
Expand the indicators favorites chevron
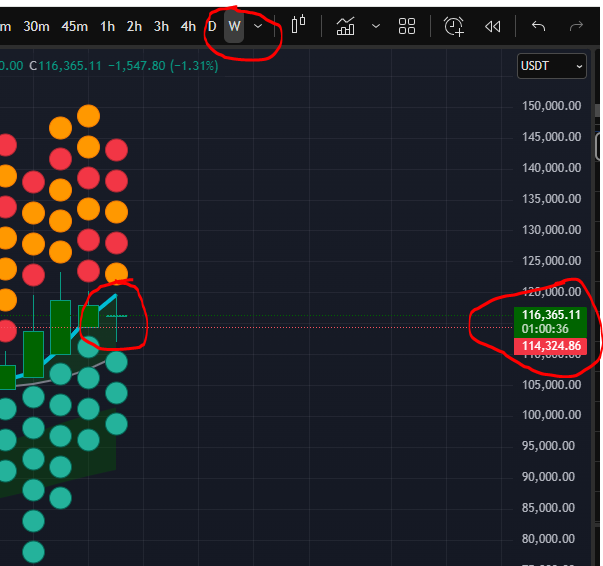pos(376,27)
